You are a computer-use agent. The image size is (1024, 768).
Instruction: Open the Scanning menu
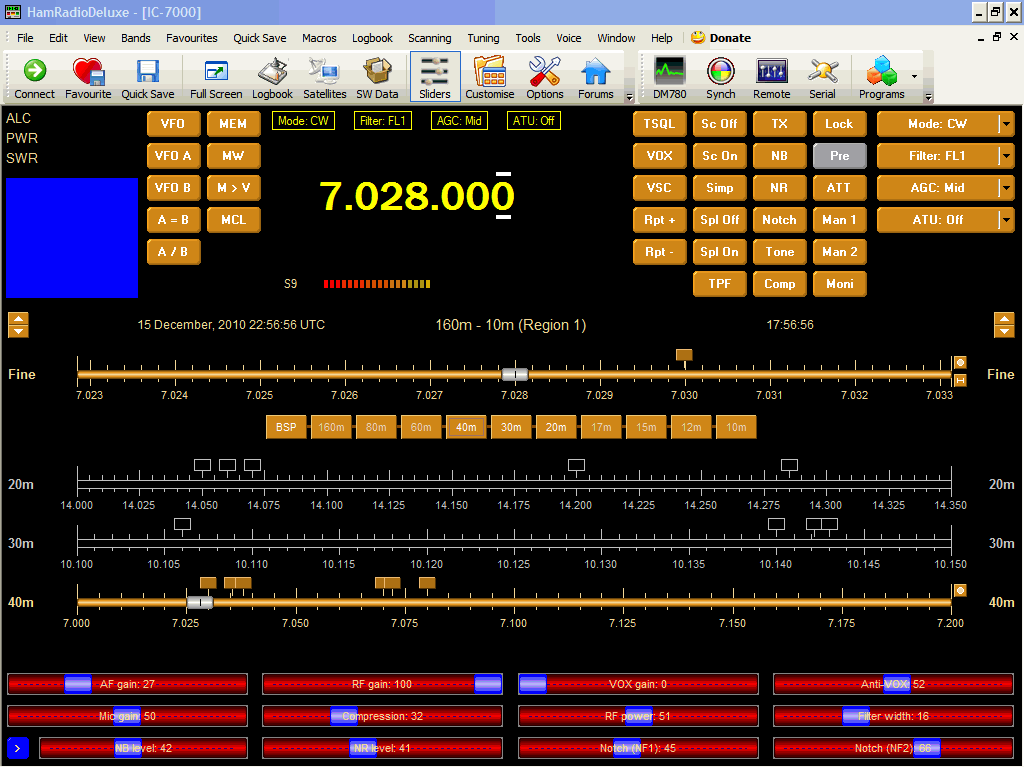(430, 38)
